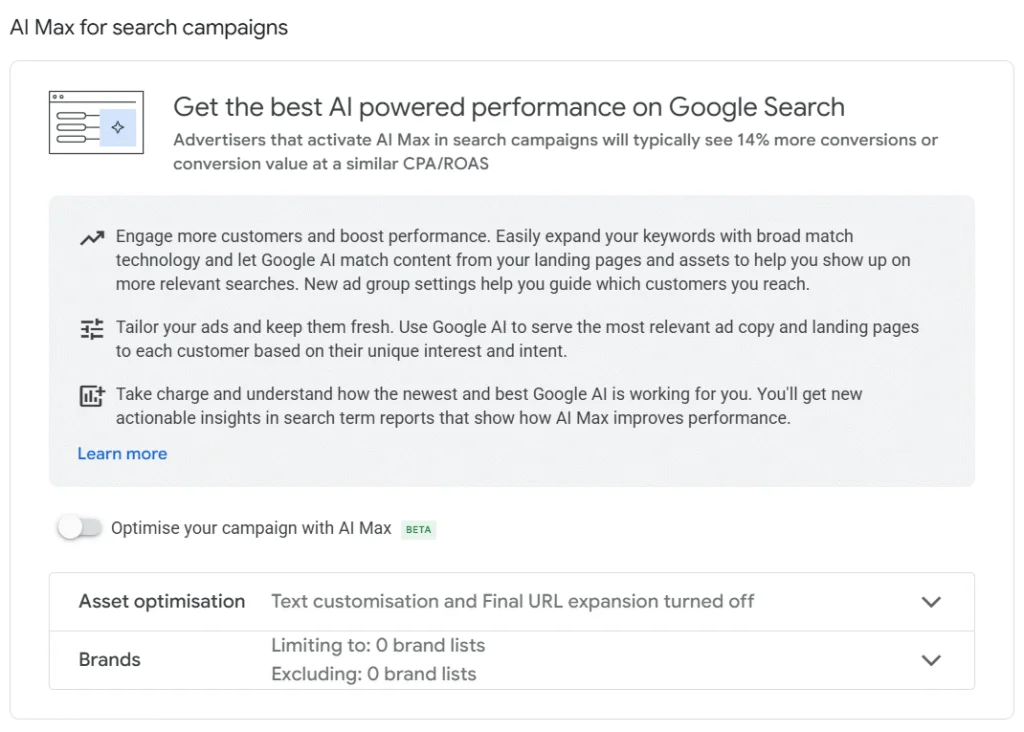The image size is (1024, 732).
Task: Click the 'Optimise your campaign with AI Max' label
Action: [251, 528]
